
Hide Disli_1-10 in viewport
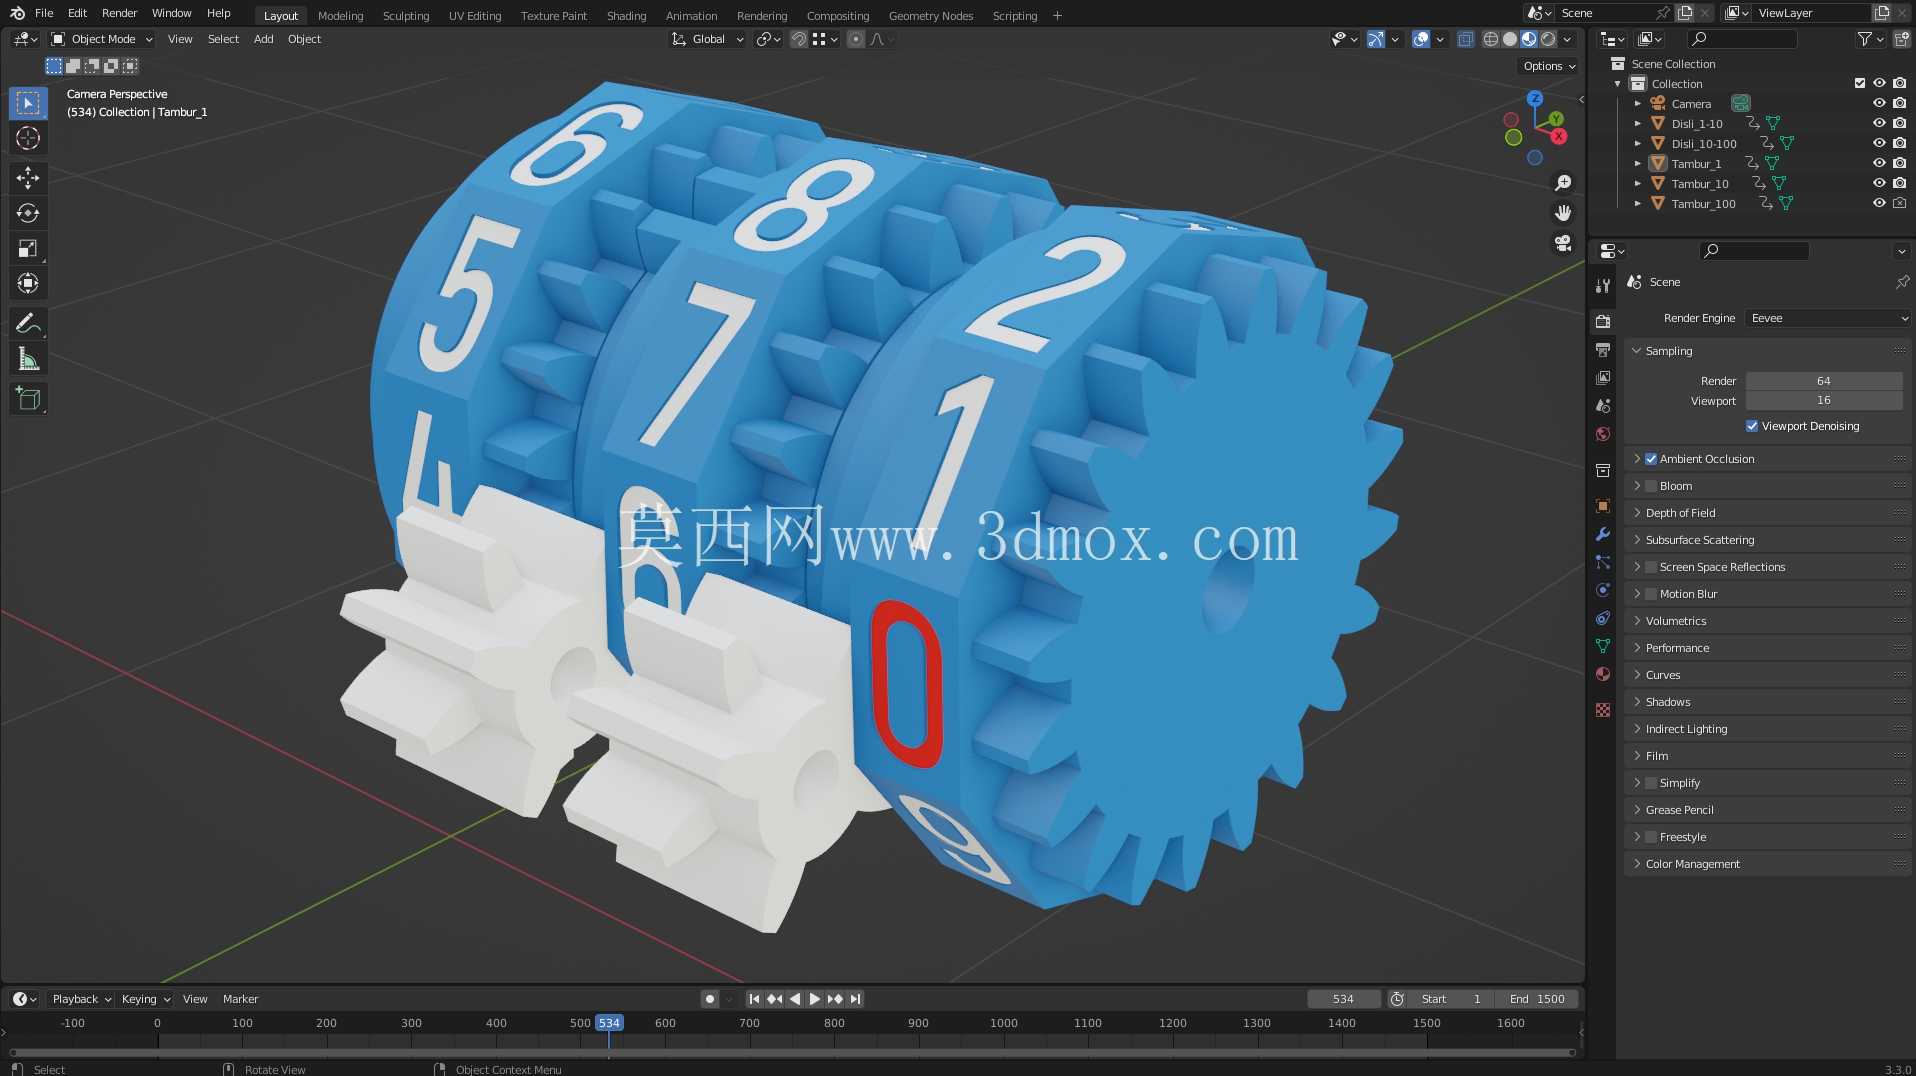coord(1879,123)
